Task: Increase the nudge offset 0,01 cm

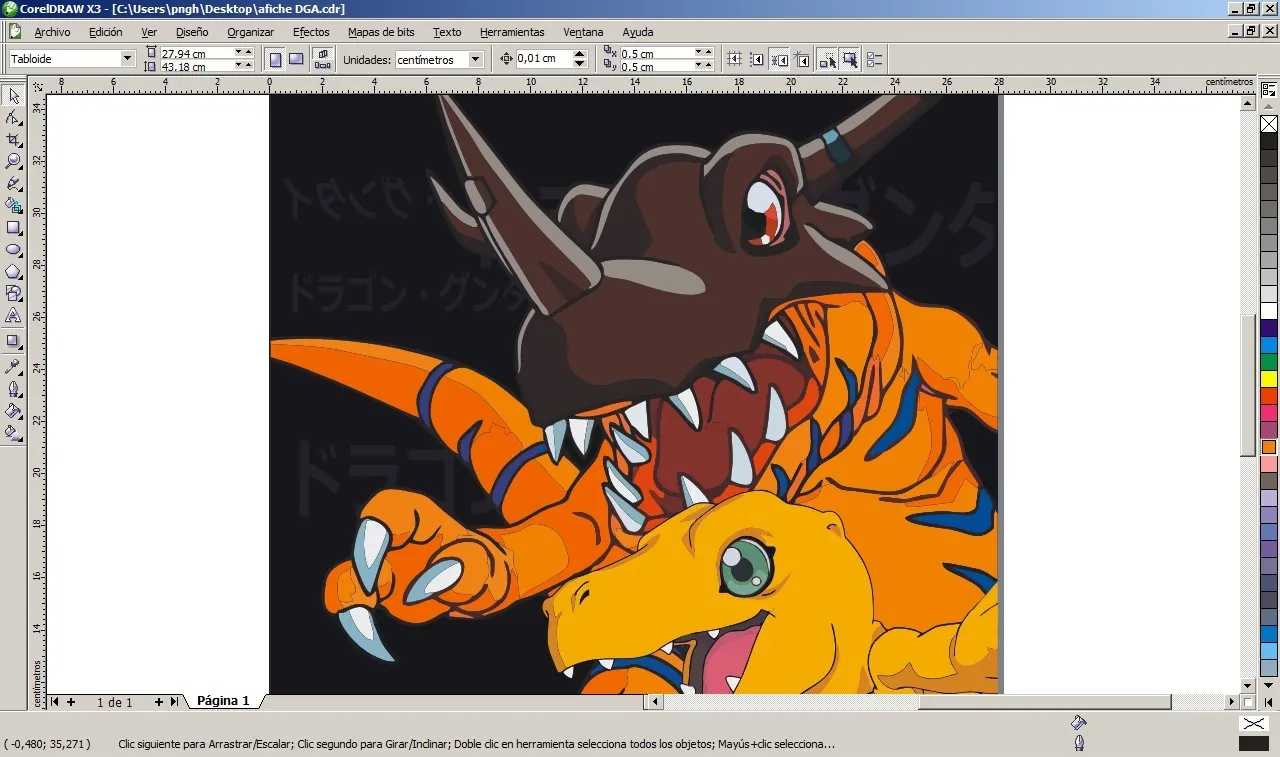Action: [x=580, y=54]
